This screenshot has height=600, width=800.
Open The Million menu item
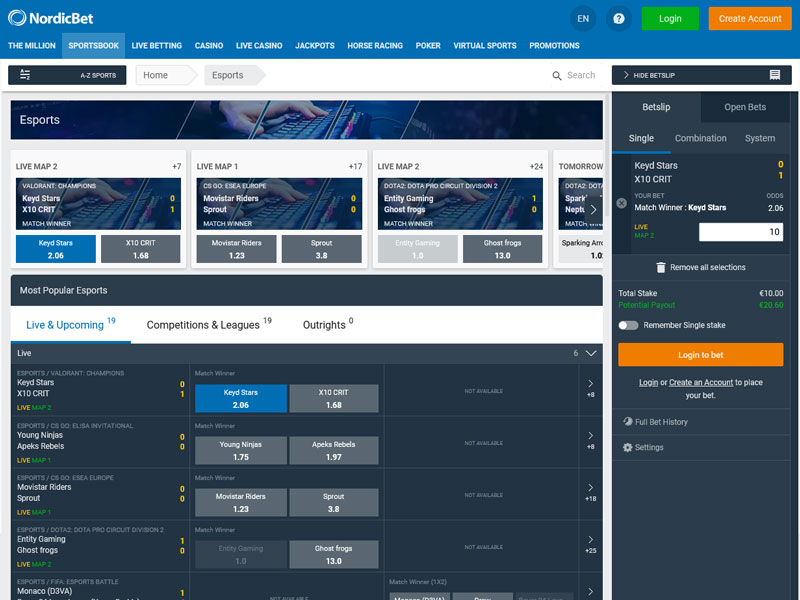(32, 45)
